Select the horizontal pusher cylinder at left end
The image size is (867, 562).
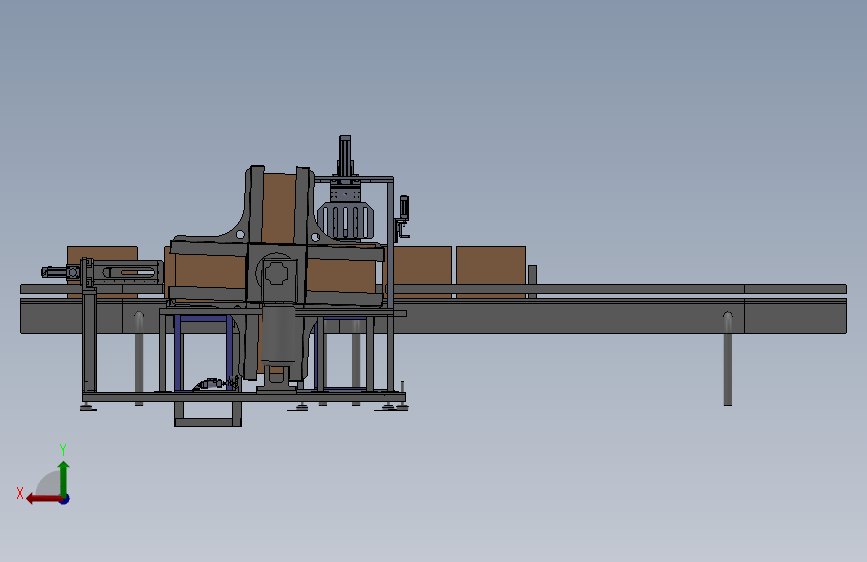[x=62, y=272]
